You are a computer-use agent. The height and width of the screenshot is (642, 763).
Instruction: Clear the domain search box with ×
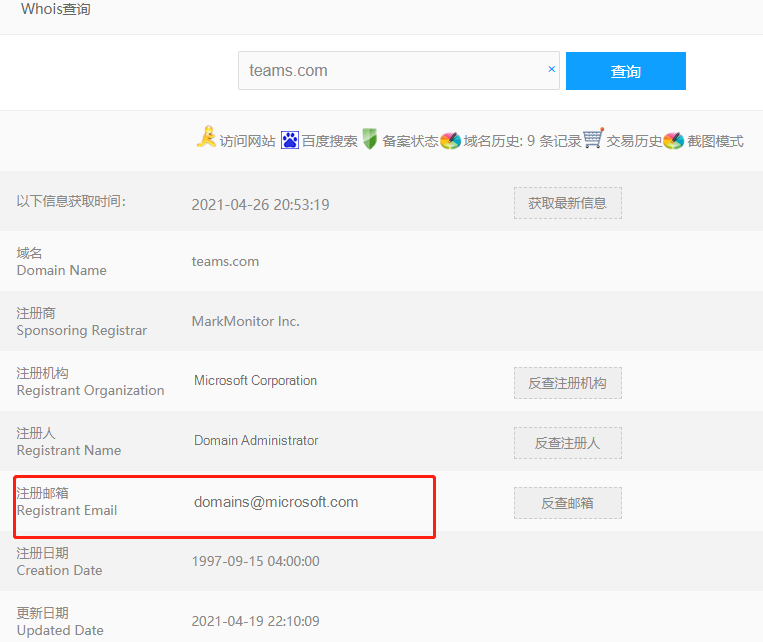click(551, 69)
